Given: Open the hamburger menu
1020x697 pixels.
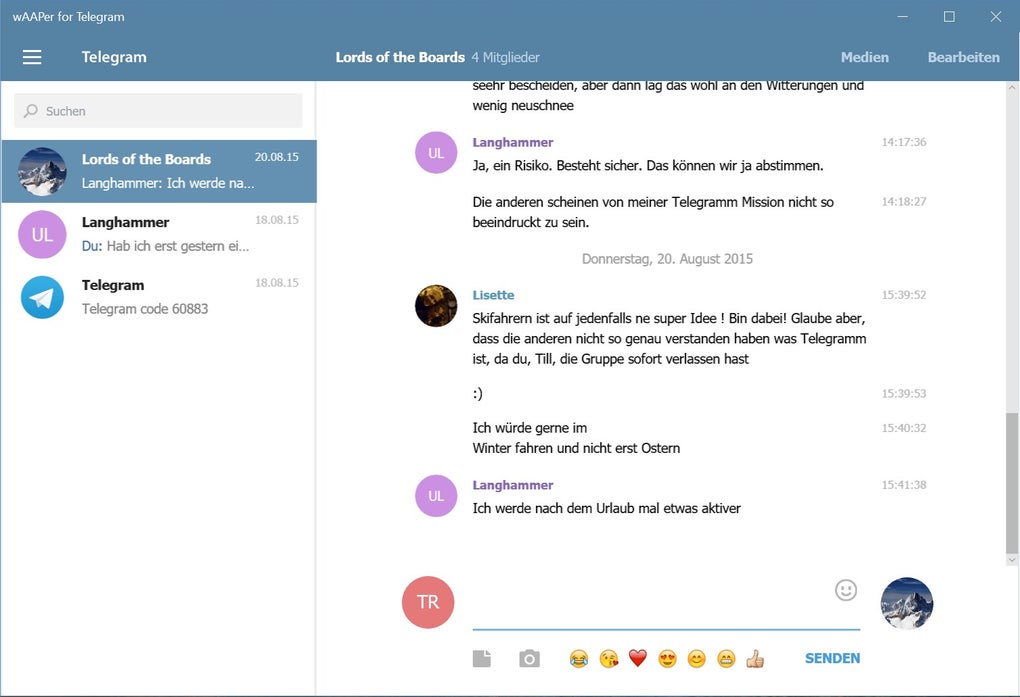Looking at the screenshot, I should [32, 57].
